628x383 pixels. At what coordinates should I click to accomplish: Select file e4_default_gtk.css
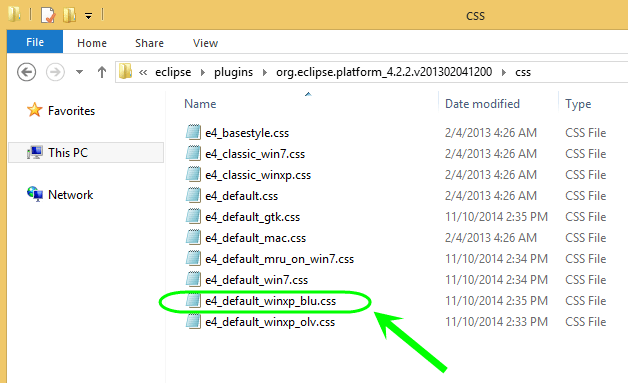coord(252,217)
